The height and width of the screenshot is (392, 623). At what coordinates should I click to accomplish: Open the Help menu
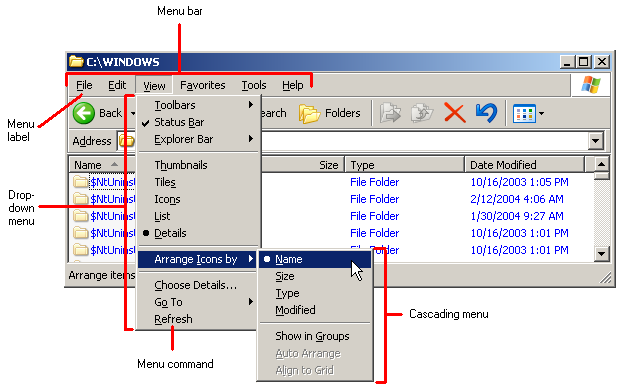(293, 85)
